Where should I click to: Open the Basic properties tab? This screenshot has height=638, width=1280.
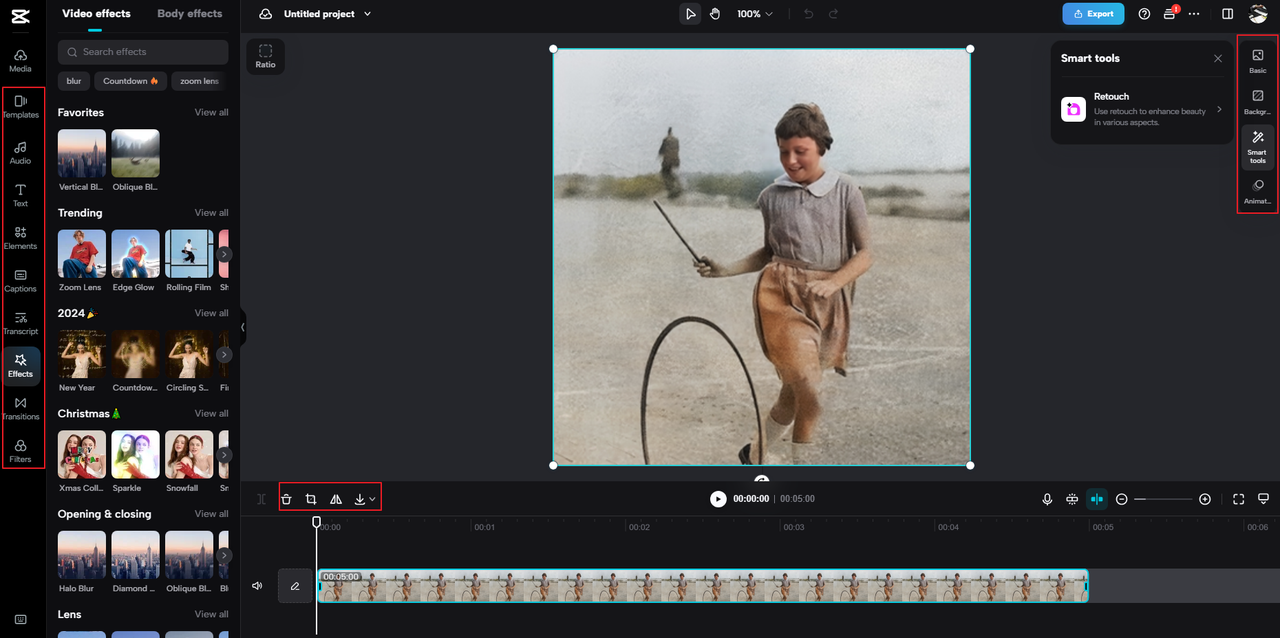1258,61
